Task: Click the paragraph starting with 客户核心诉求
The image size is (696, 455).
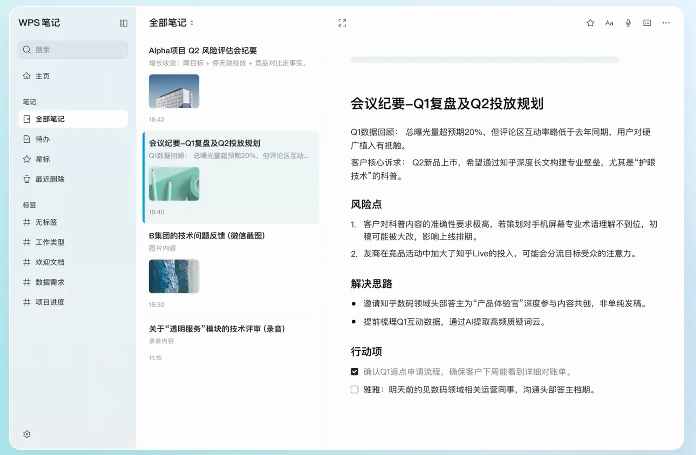Action: [503, 169]
